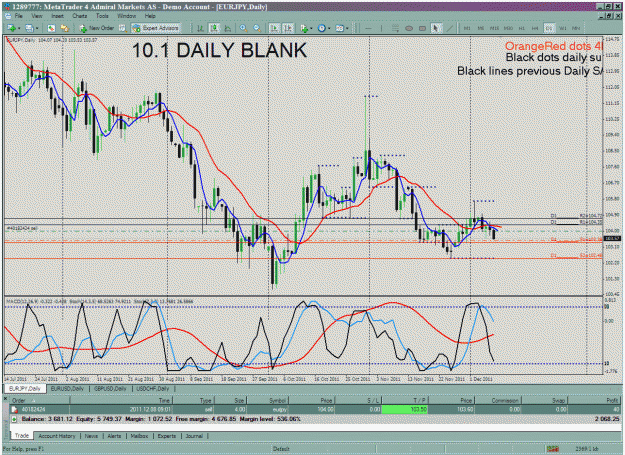Switch to the USDCHF,Daily chart tab
The height and width of the screenshot is (455, 625).
click(x=153, y=388)
